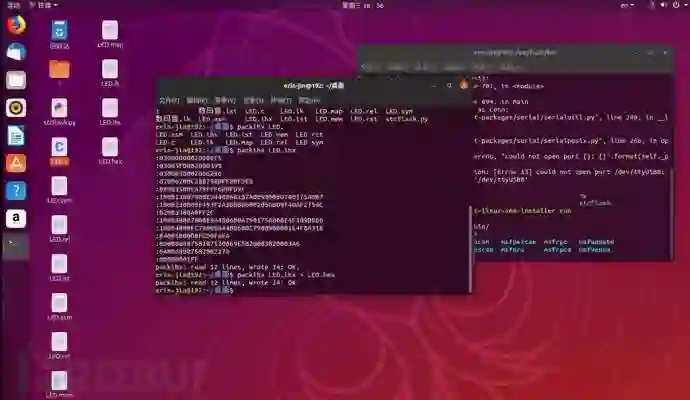Select the LED.lst file on the desktop

click(x=59, y=268)
